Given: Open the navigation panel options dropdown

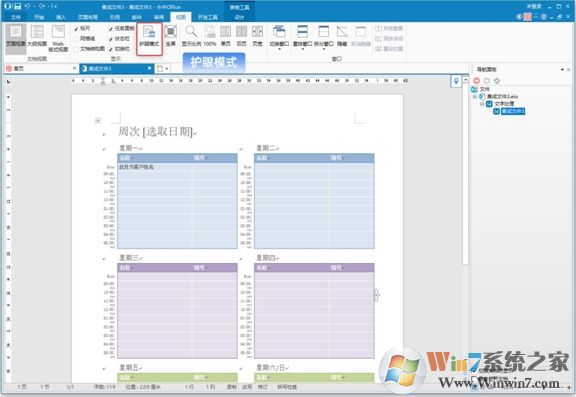Looking at the screenshot, I should pos(562,69).
